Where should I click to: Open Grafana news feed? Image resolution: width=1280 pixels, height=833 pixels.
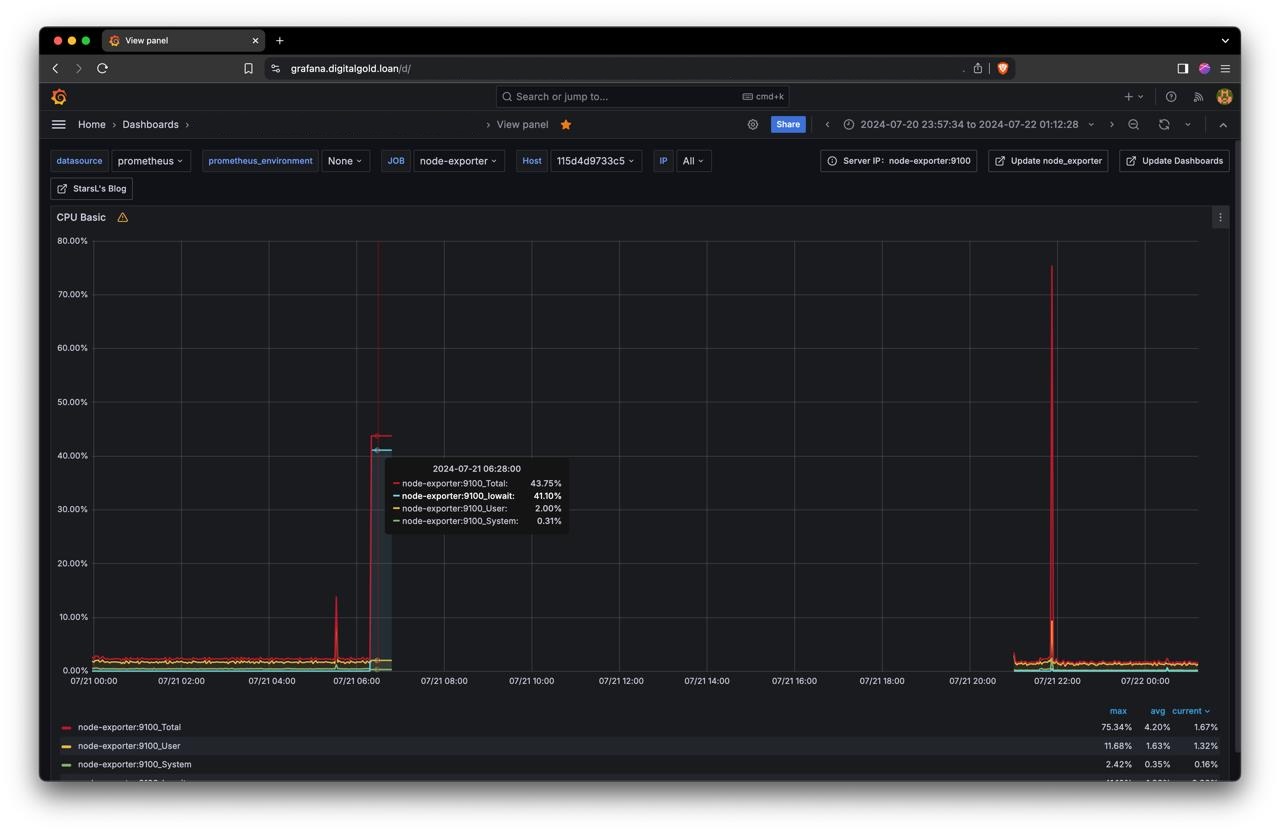pos(1198,96)
